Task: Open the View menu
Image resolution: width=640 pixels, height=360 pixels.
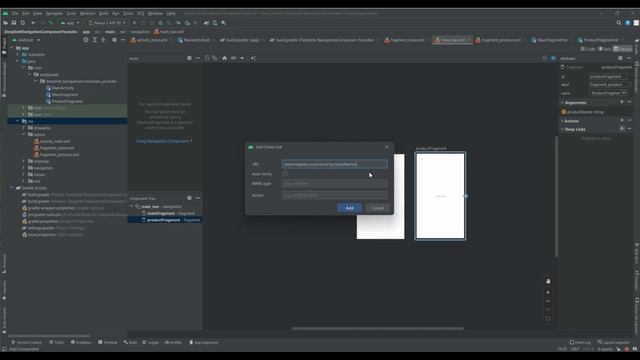Action: (38, 13)
